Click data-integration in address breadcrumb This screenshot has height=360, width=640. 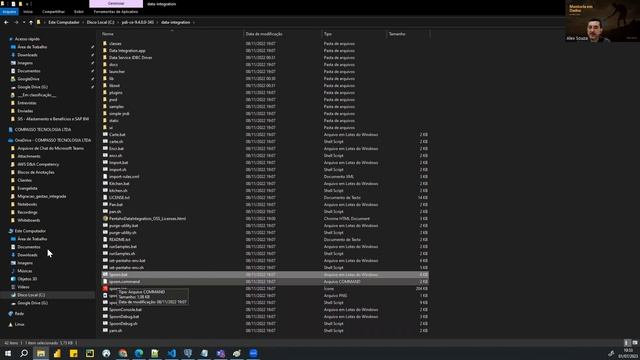pos(176,22)
